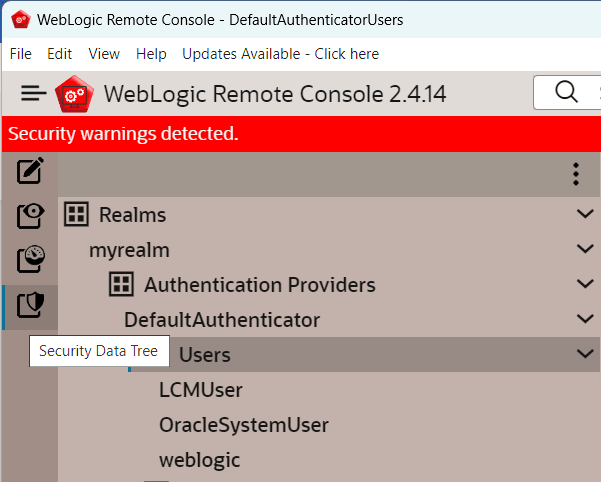Click the Security warnings detected banner

301,134
